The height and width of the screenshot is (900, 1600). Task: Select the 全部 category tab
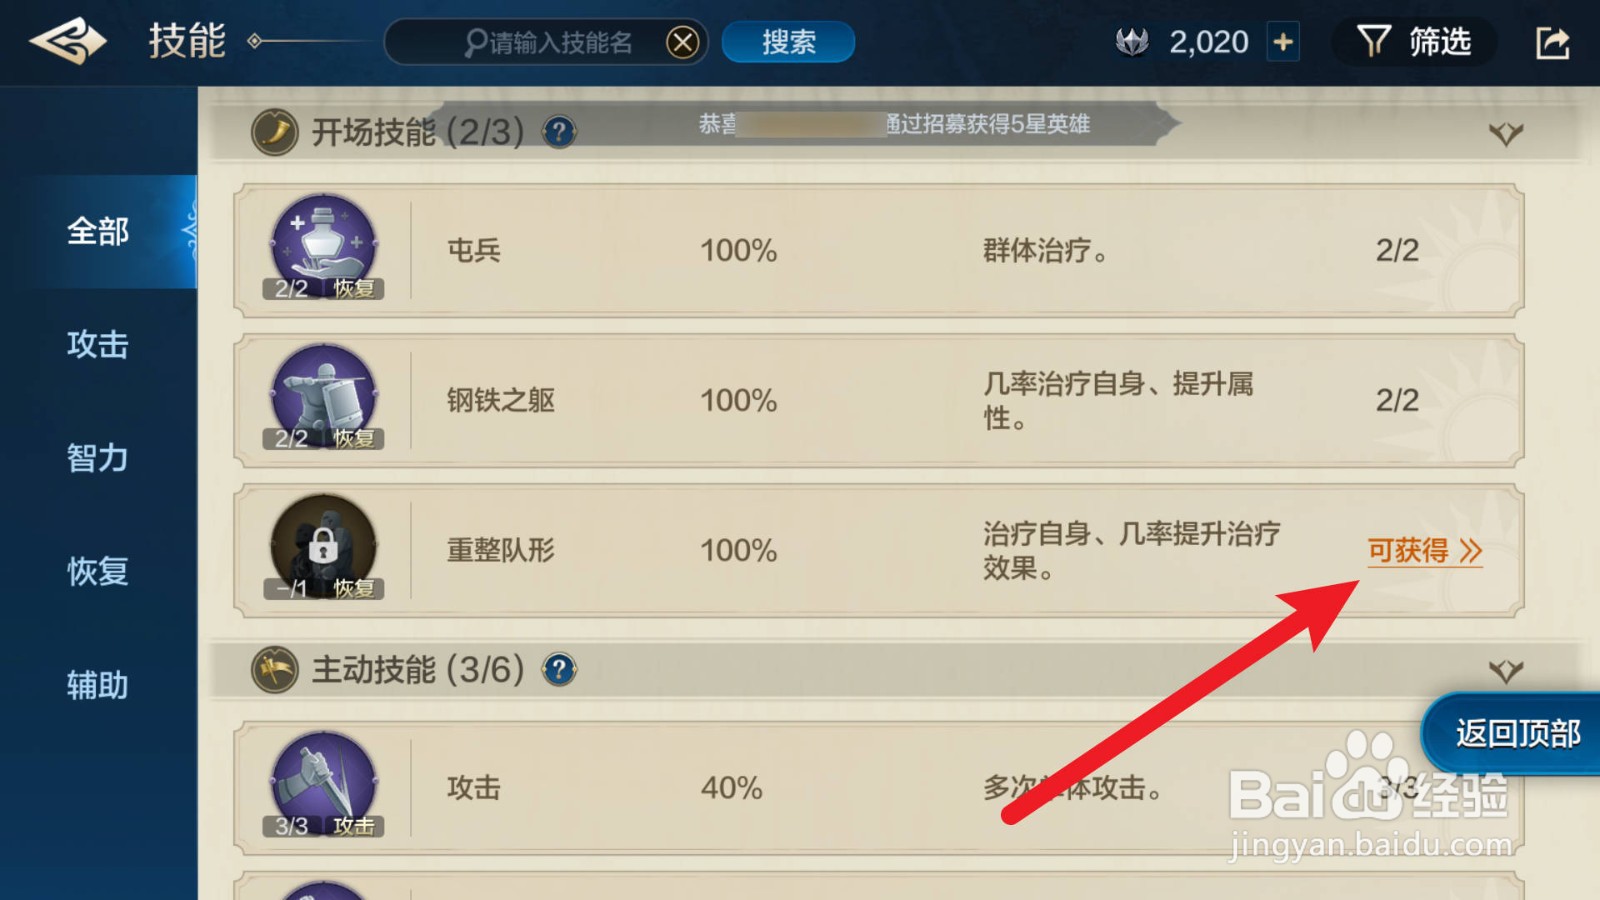pyautogui.click(x=98, y=231)
